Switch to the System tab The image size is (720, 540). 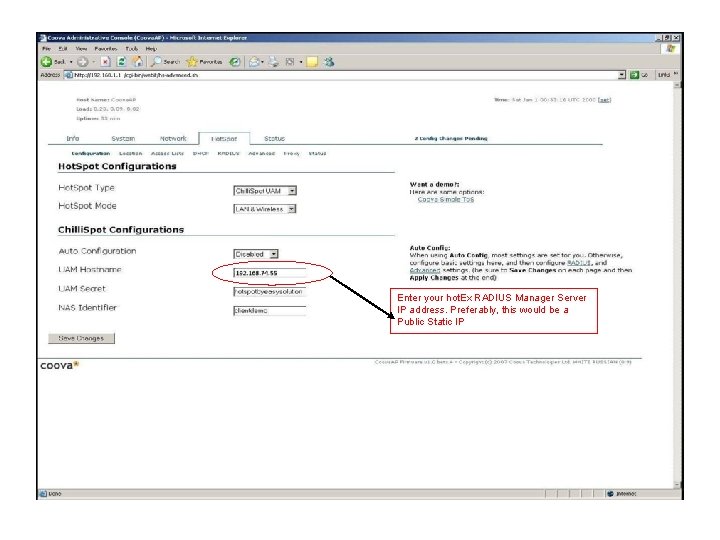(123, 138)
